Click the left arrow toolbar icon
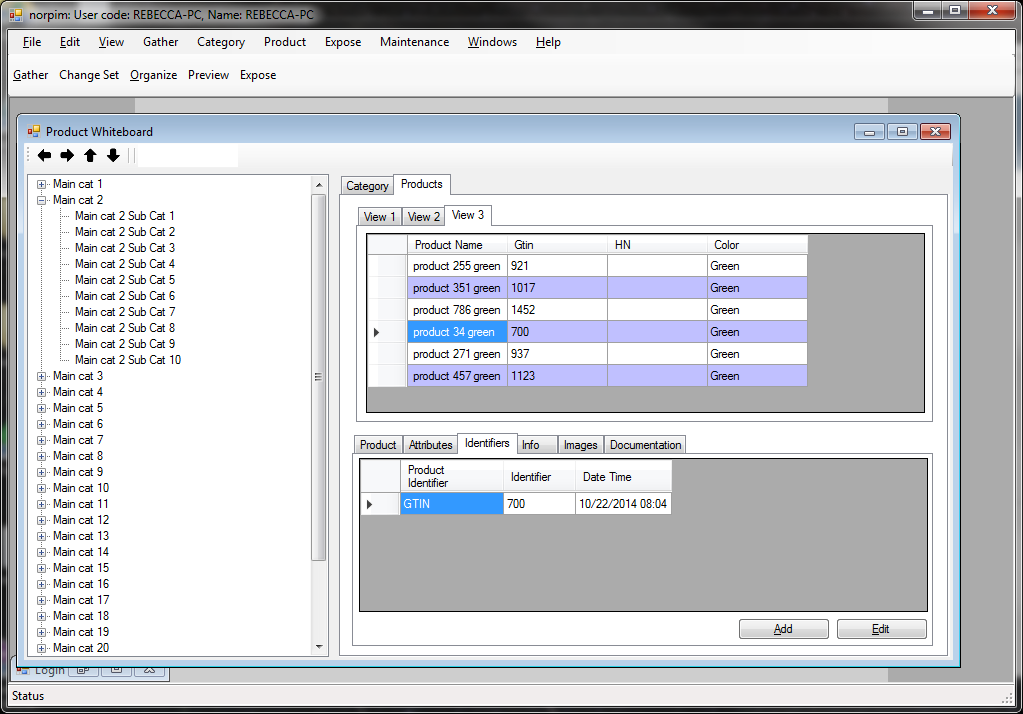 44,155
